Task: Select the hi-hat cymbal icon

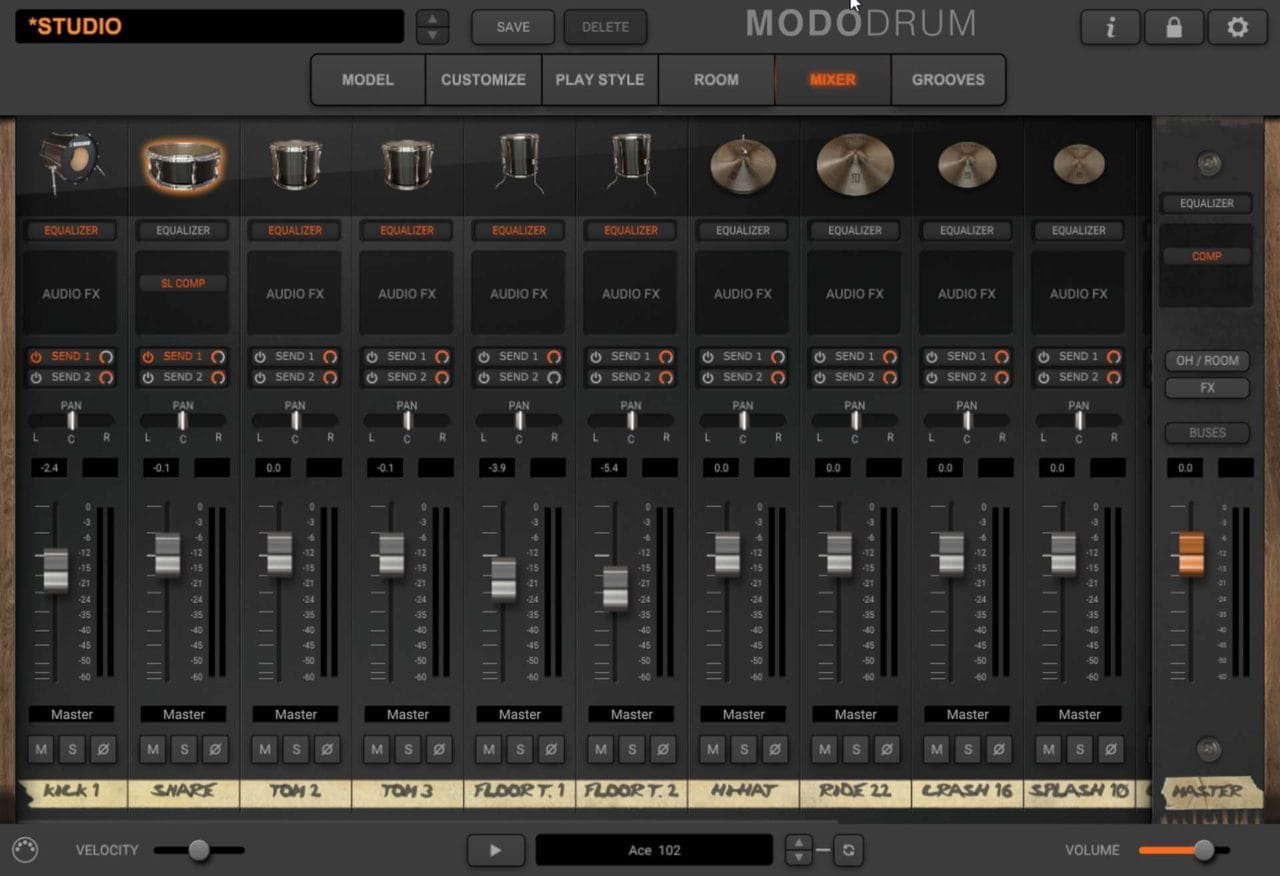Action: [743, 165]
